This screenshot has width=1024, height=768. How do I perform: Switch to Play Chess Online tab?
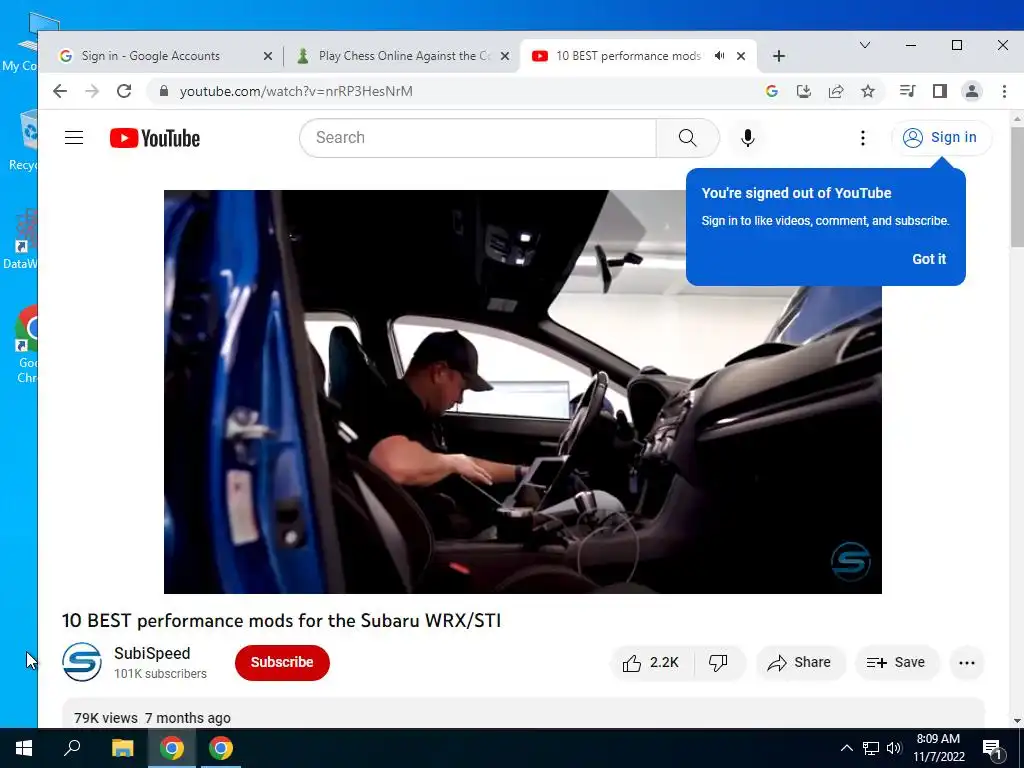point(404,56)
